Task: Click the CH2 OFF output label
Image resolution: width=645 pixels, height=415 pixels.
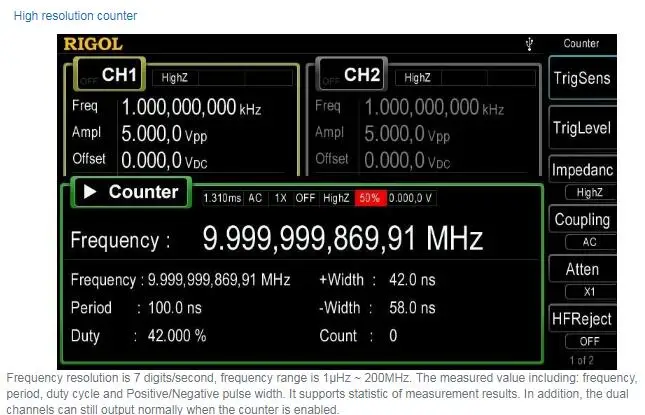Action: (x=331, y=81)
